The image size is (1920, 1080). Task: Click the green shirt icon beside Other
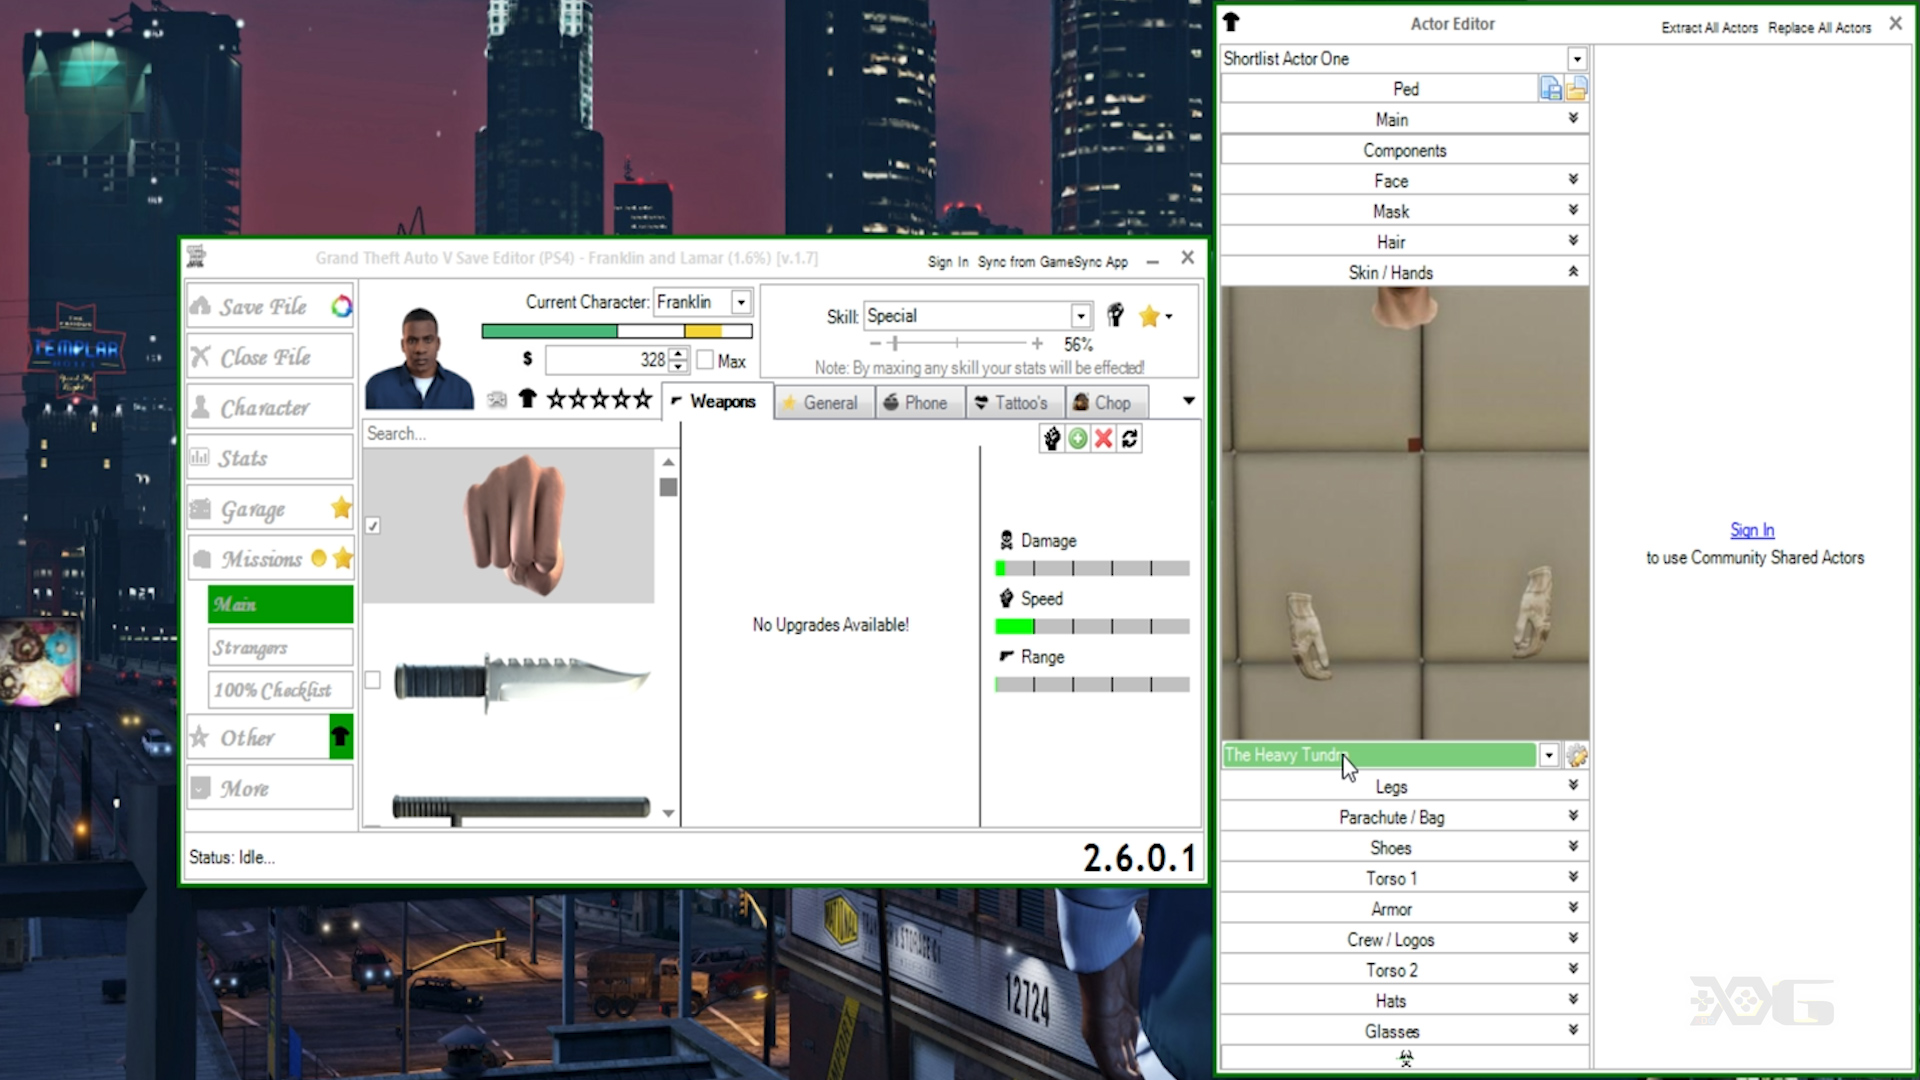click(341, 737)
